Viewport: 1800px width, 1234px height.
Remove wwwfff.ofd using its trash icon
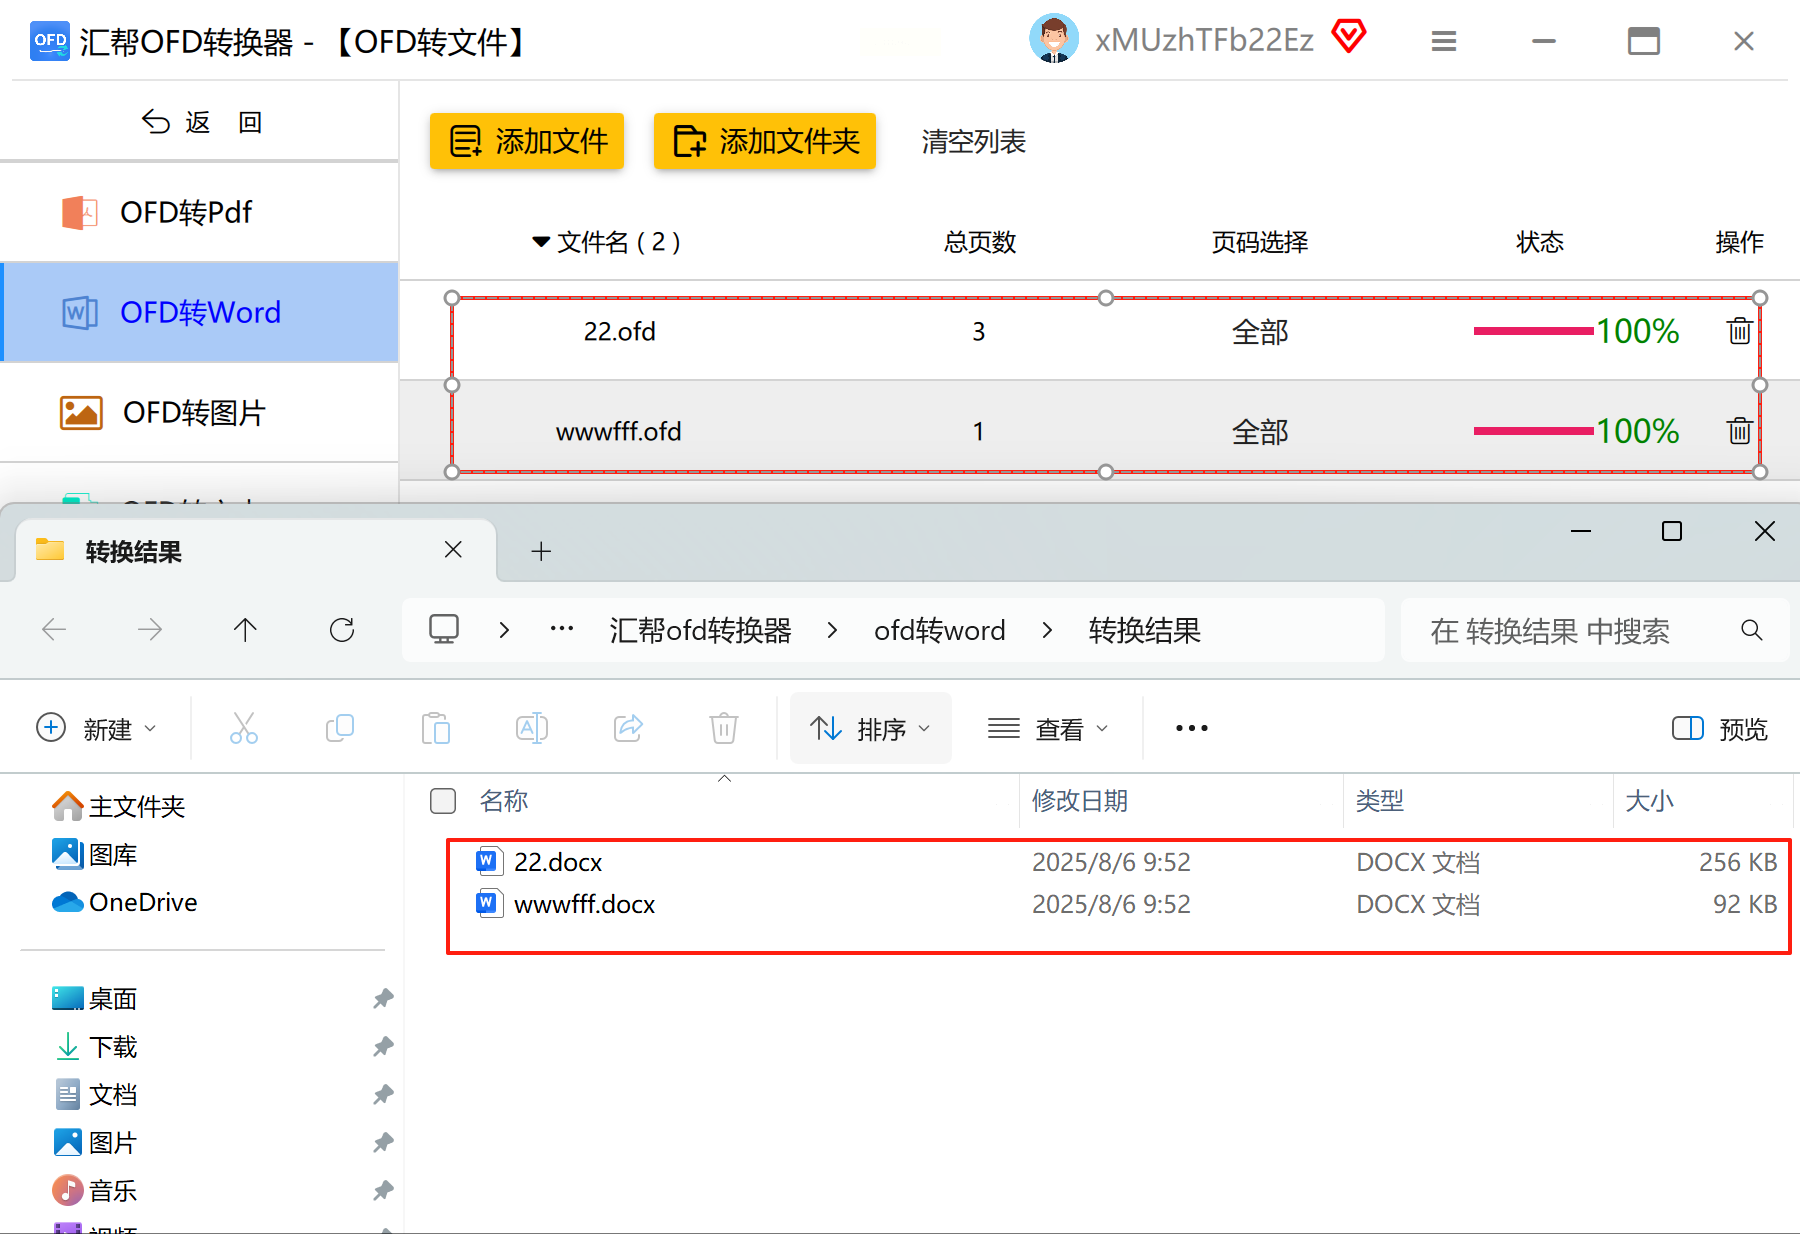(x=1739, y=431)
